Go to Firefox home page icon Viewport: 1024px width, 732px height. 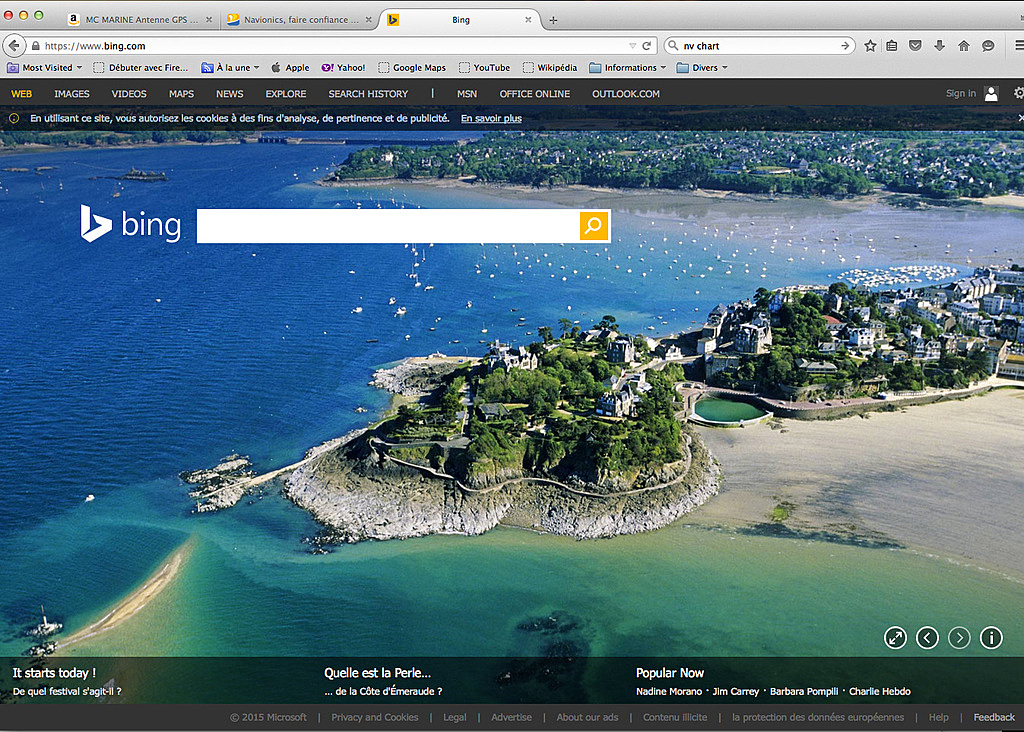click(963, 46)
